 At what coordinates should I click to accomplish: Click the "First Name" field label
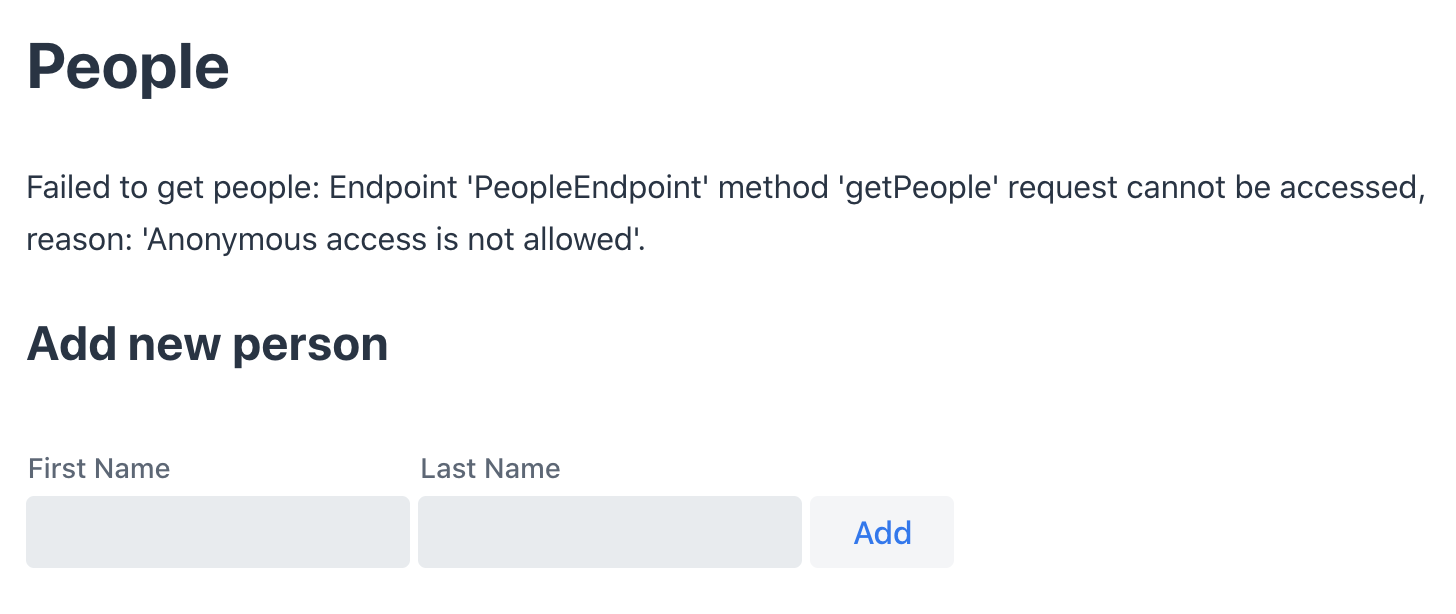[x=99, y=468]
